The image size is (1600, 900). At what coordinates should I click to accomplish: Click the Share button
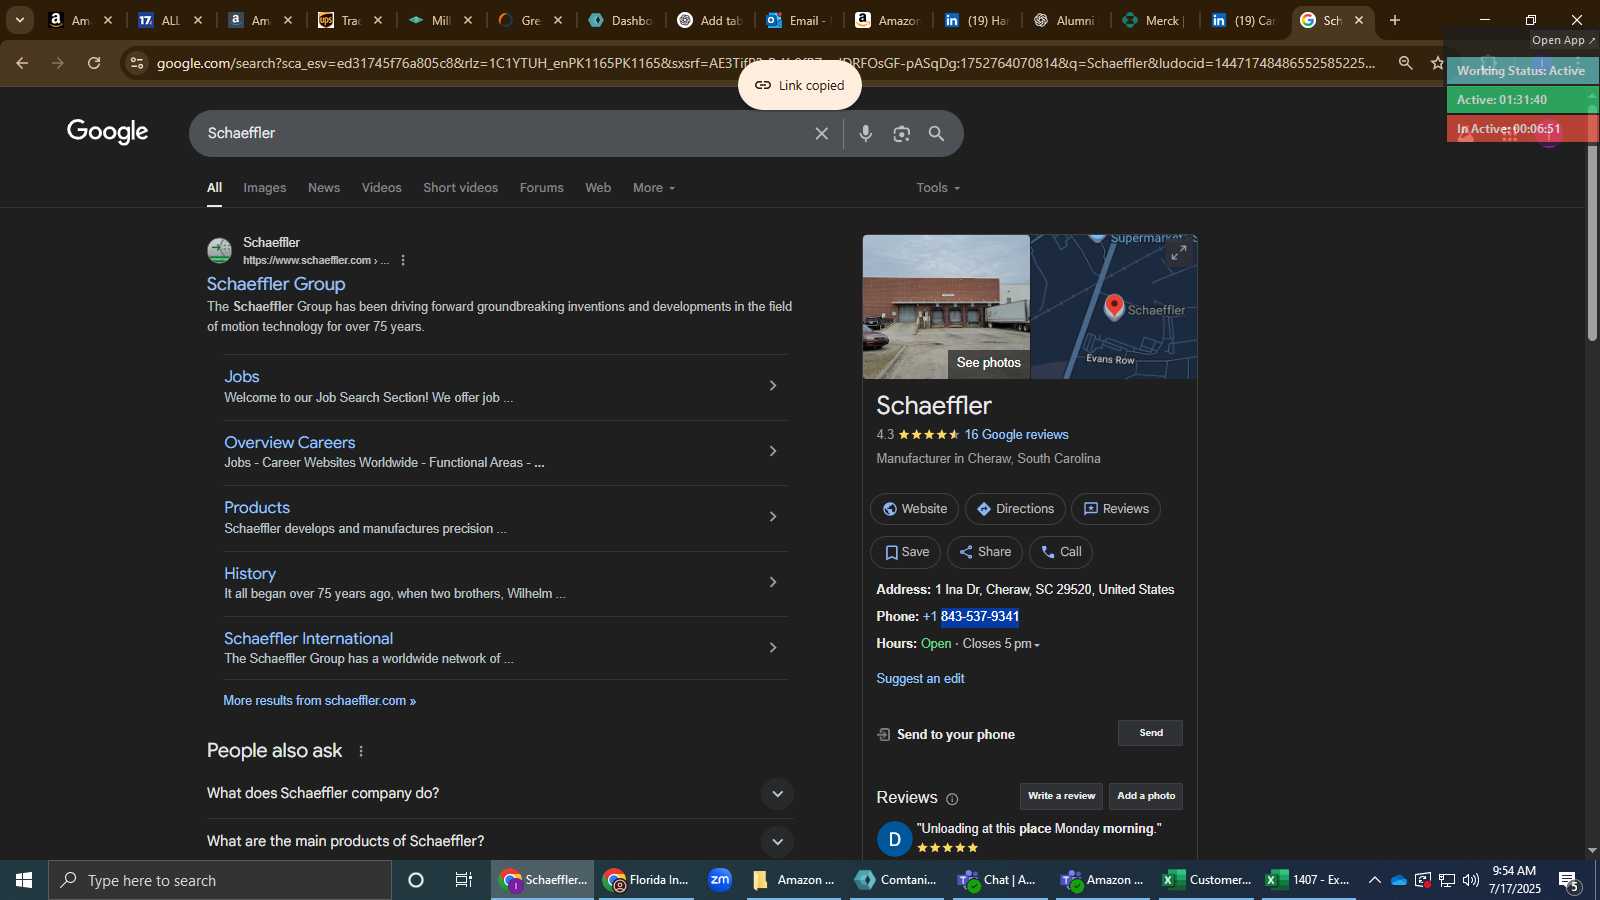[985, 552]
